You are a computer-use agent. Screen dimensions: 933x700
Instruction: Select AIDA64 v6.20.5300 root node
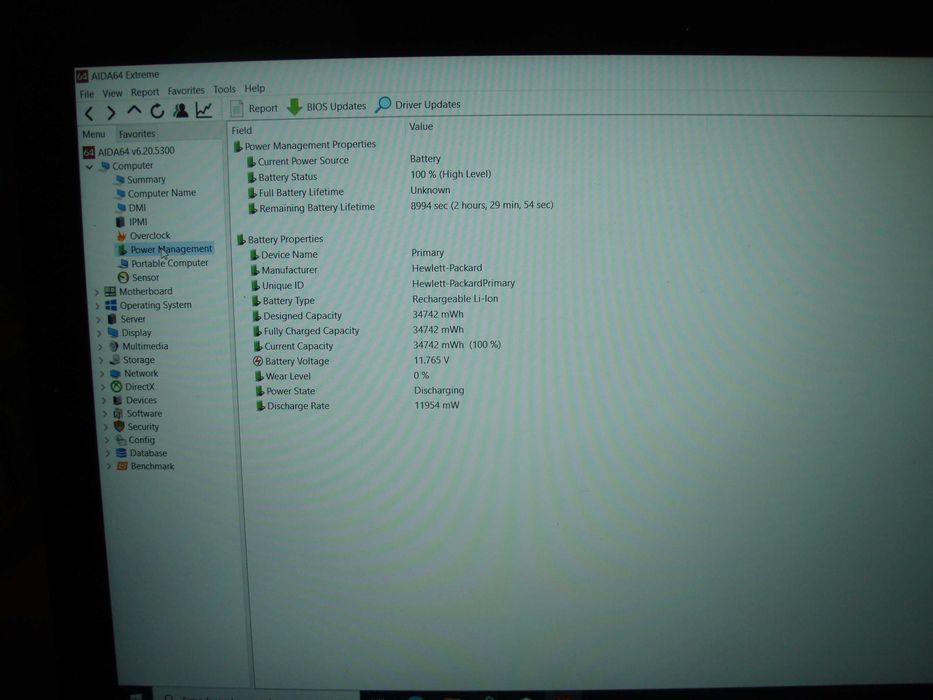click(x=129, y=151)
